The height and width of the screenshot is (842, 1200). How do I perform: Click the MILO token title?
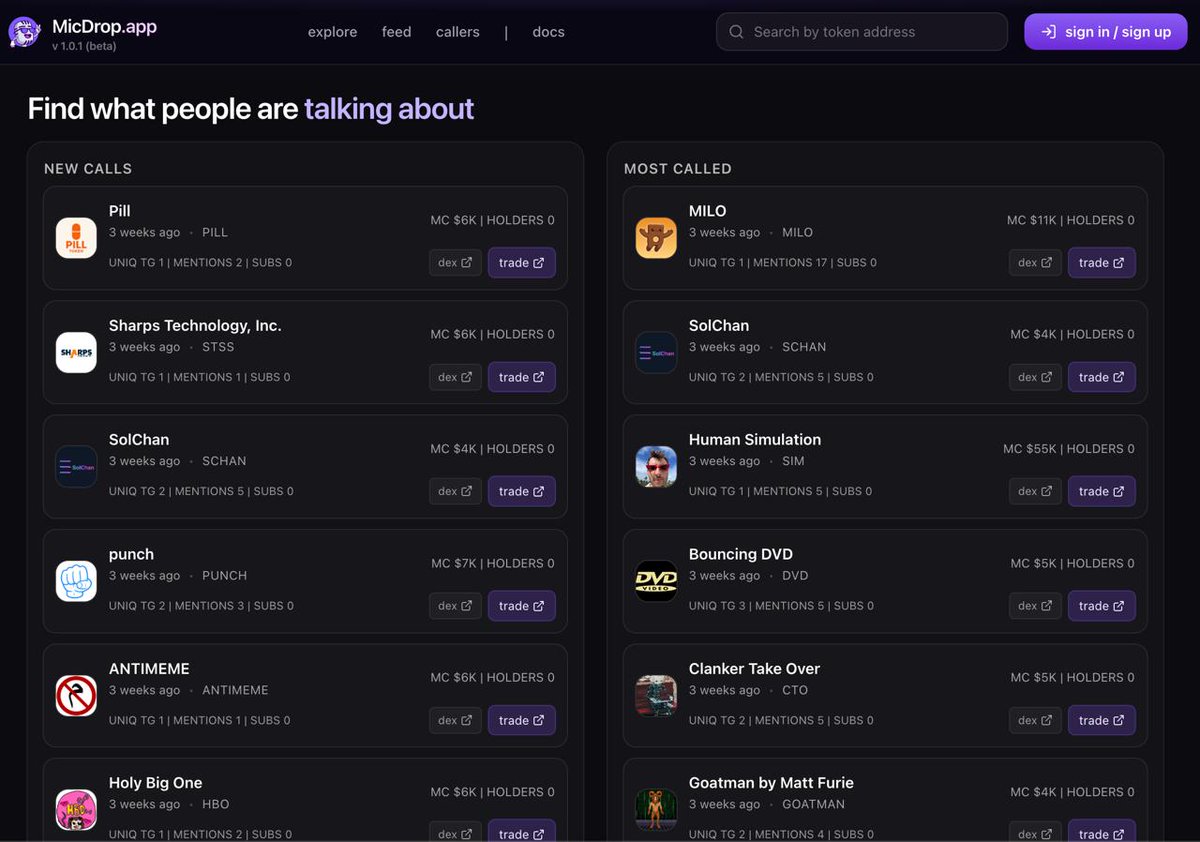[x=708, y=211]
